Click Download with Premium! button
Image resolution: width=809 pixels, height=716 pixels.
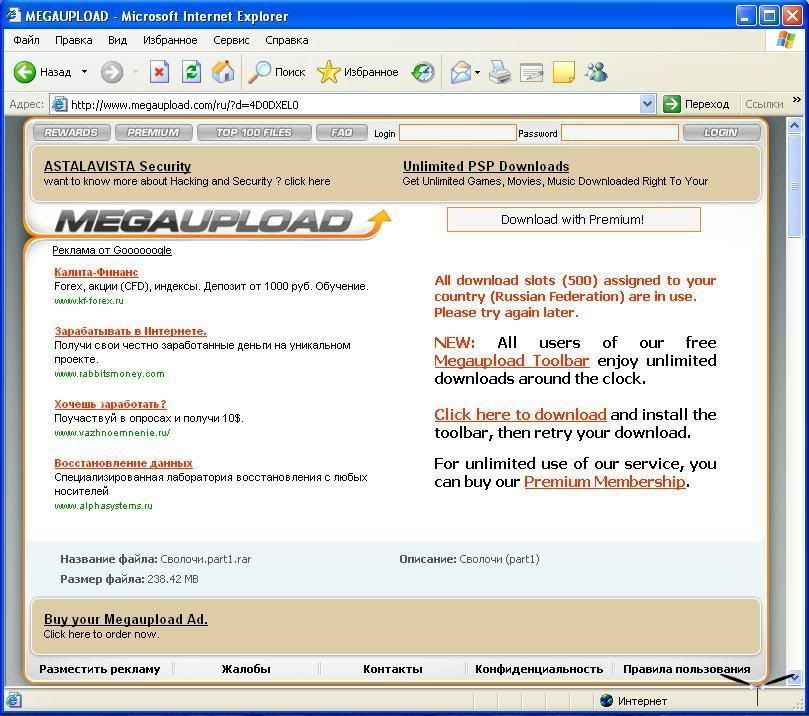573,220
